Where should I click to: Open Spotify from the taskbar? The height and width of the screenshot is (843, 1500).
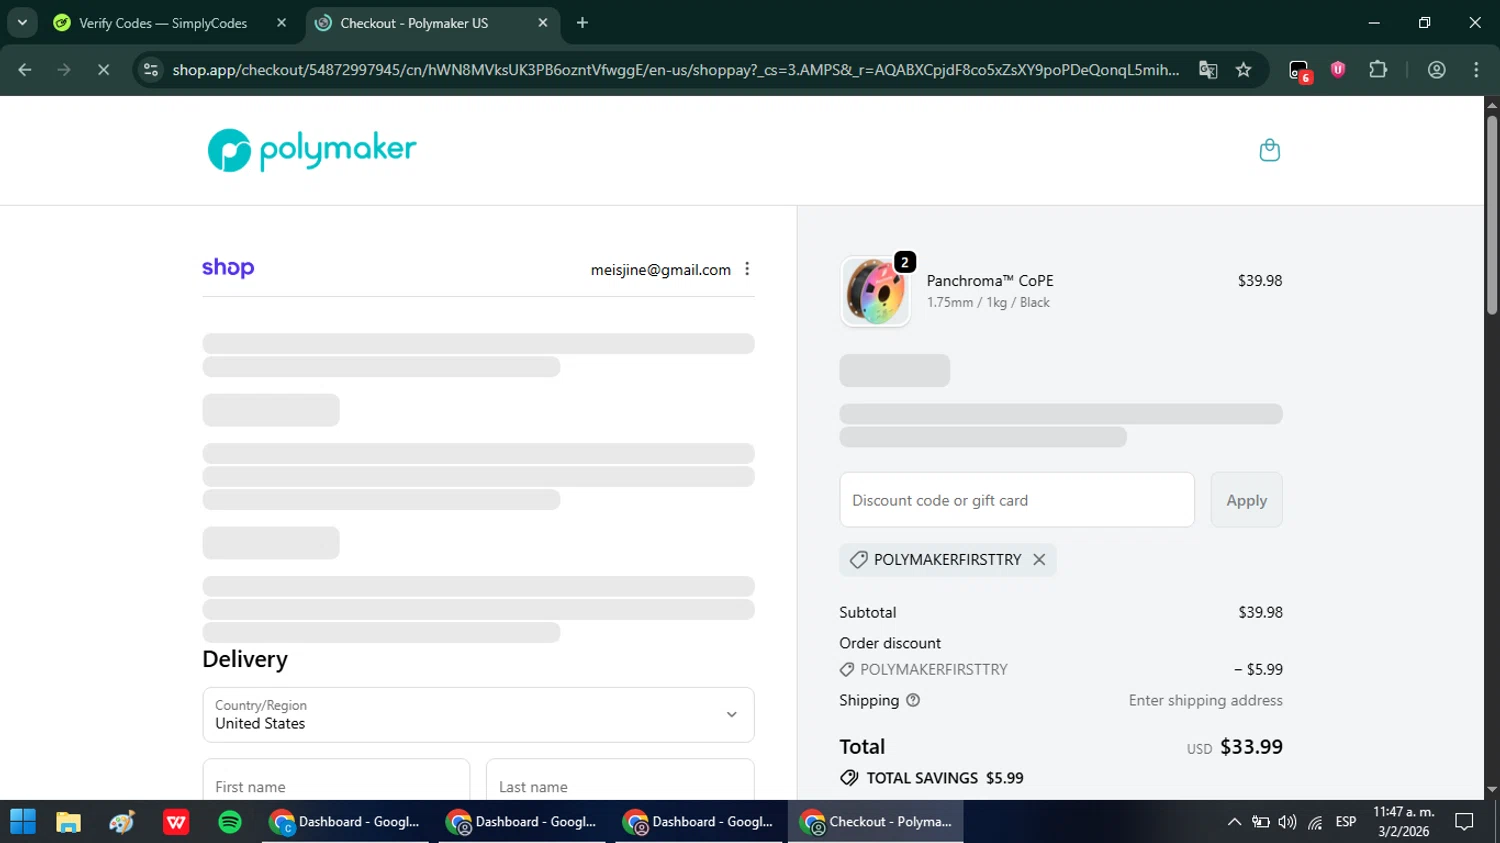tap(230, 822)
